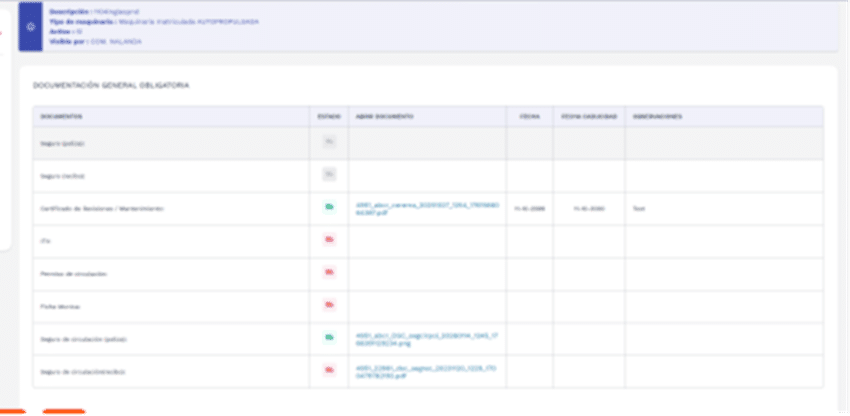Click the Estado column header
The image size is (850, 416).
(327, 116)
